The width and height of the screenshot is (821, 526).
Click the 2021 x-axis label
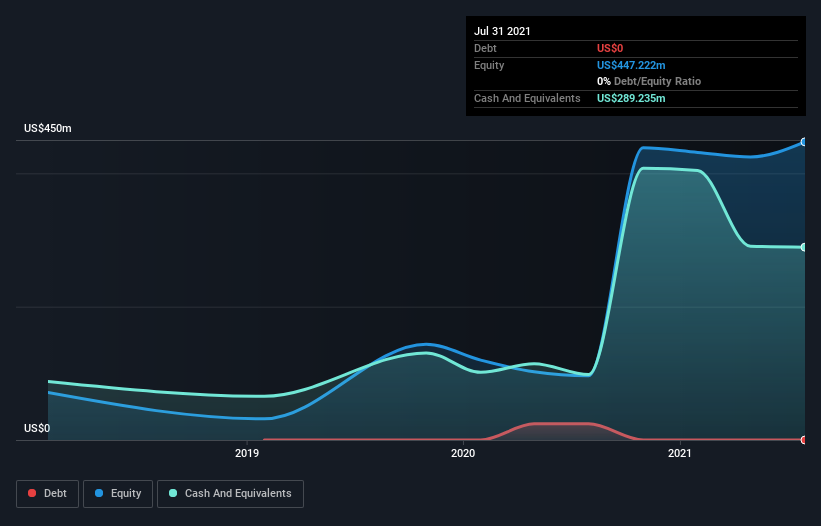tap(680, 453)
